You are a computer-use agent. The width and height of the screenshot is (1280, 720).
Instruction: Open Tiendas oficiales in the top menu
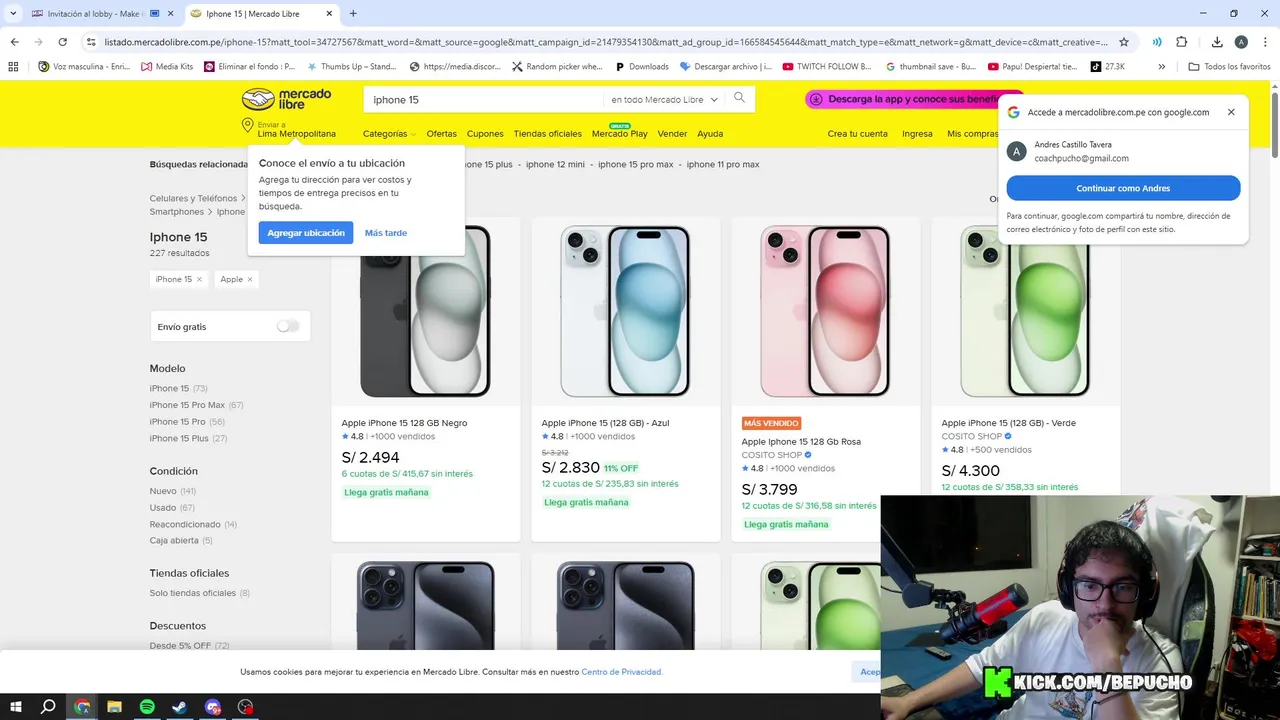click(547, 133)
